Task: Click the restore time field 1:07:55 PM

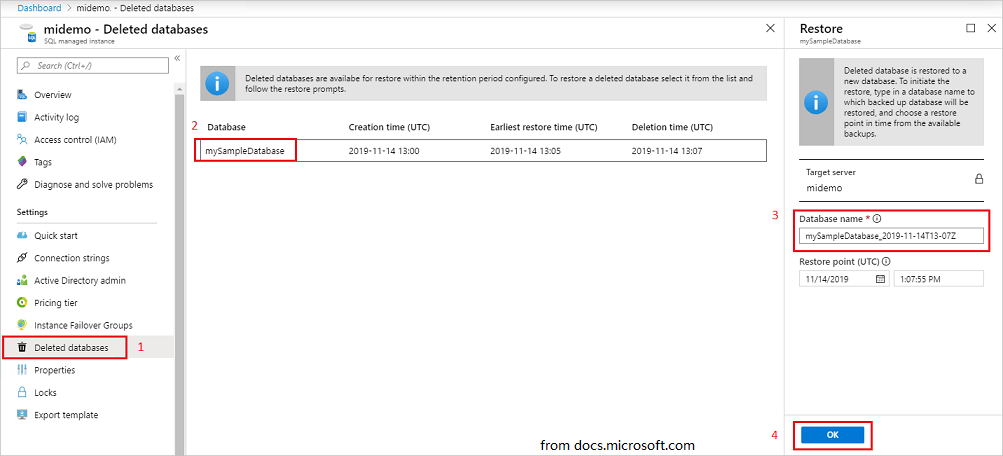Action: (x=938, y=279)
